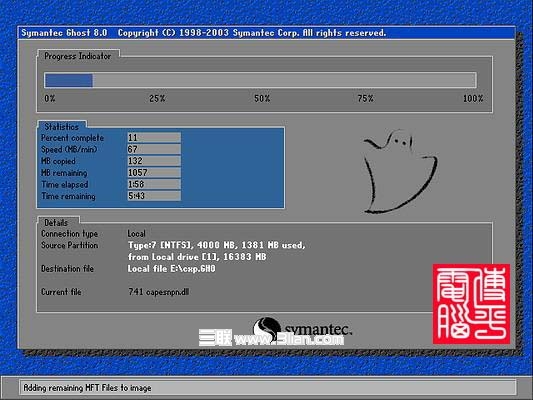Click the 100% progress scale mark
Screen dimensions: 533x400
pyautogui.click(x=473, y=99)
